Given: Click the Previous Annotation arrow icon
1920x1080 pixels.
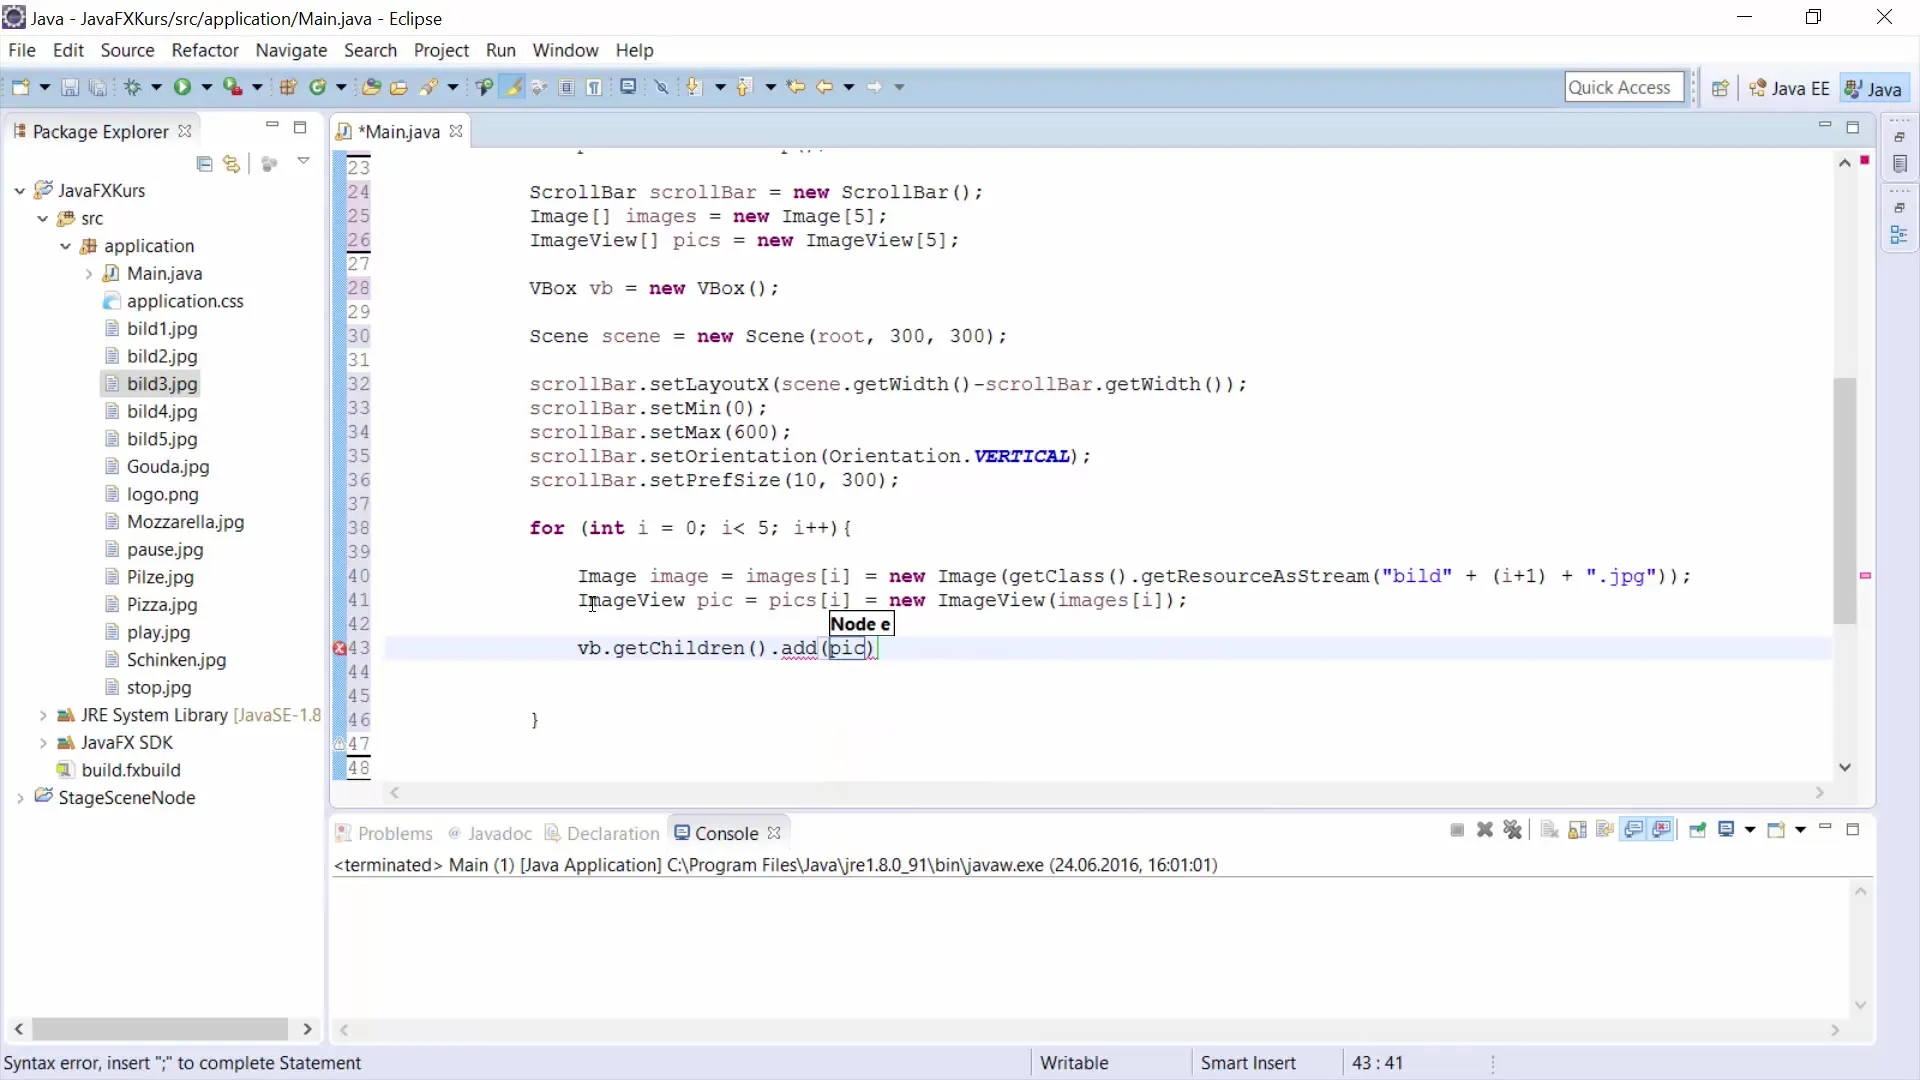Looking at the screenshot, I should (744, 88).
